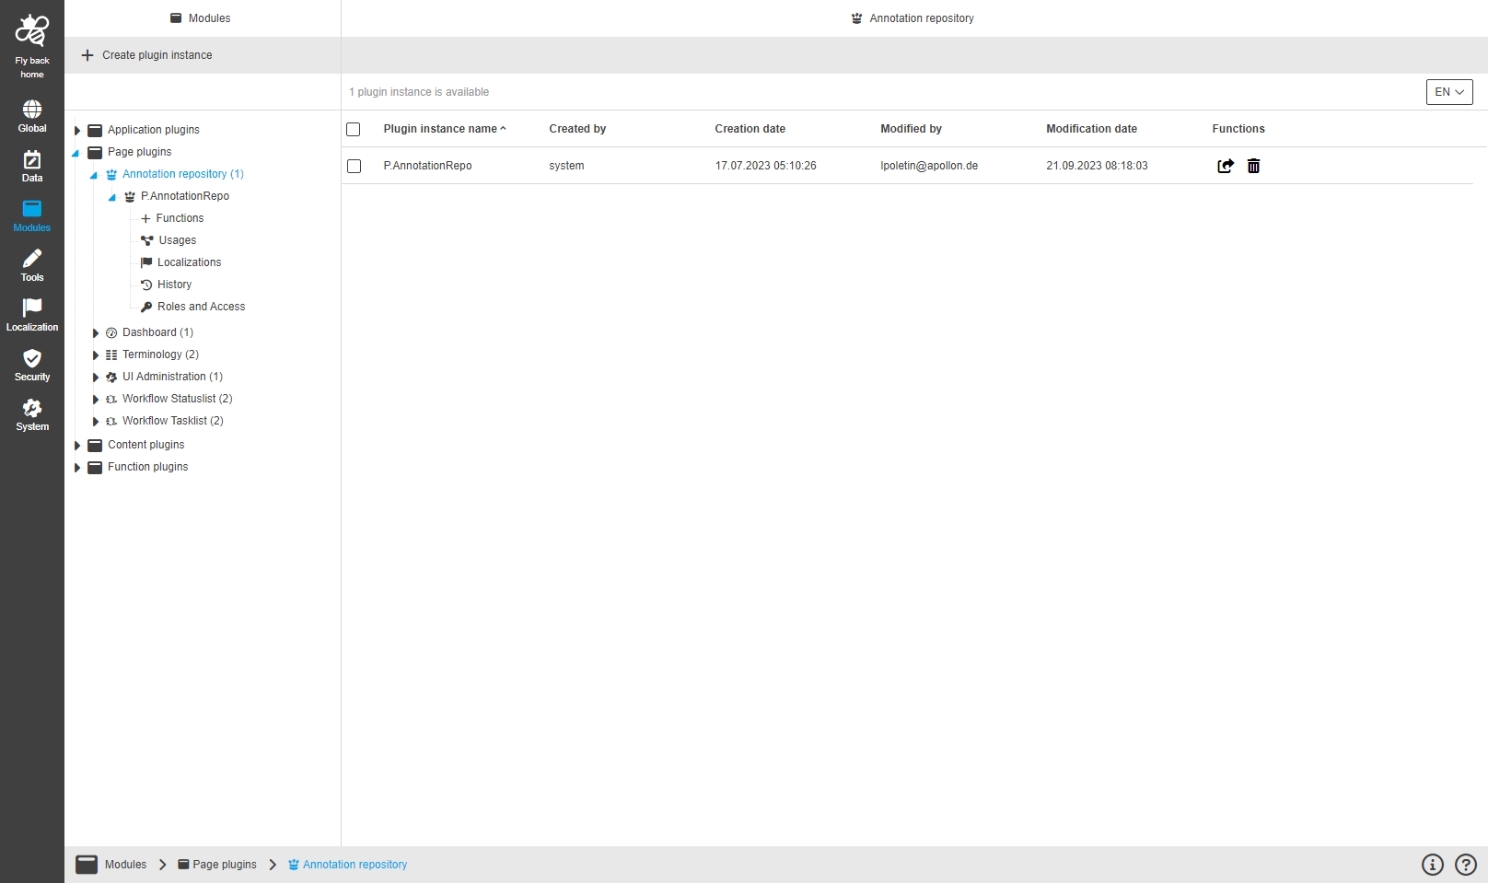This screenshot has width=1488, height=883.
Task: Open the Security shield icon
Action: coord(32,358)
